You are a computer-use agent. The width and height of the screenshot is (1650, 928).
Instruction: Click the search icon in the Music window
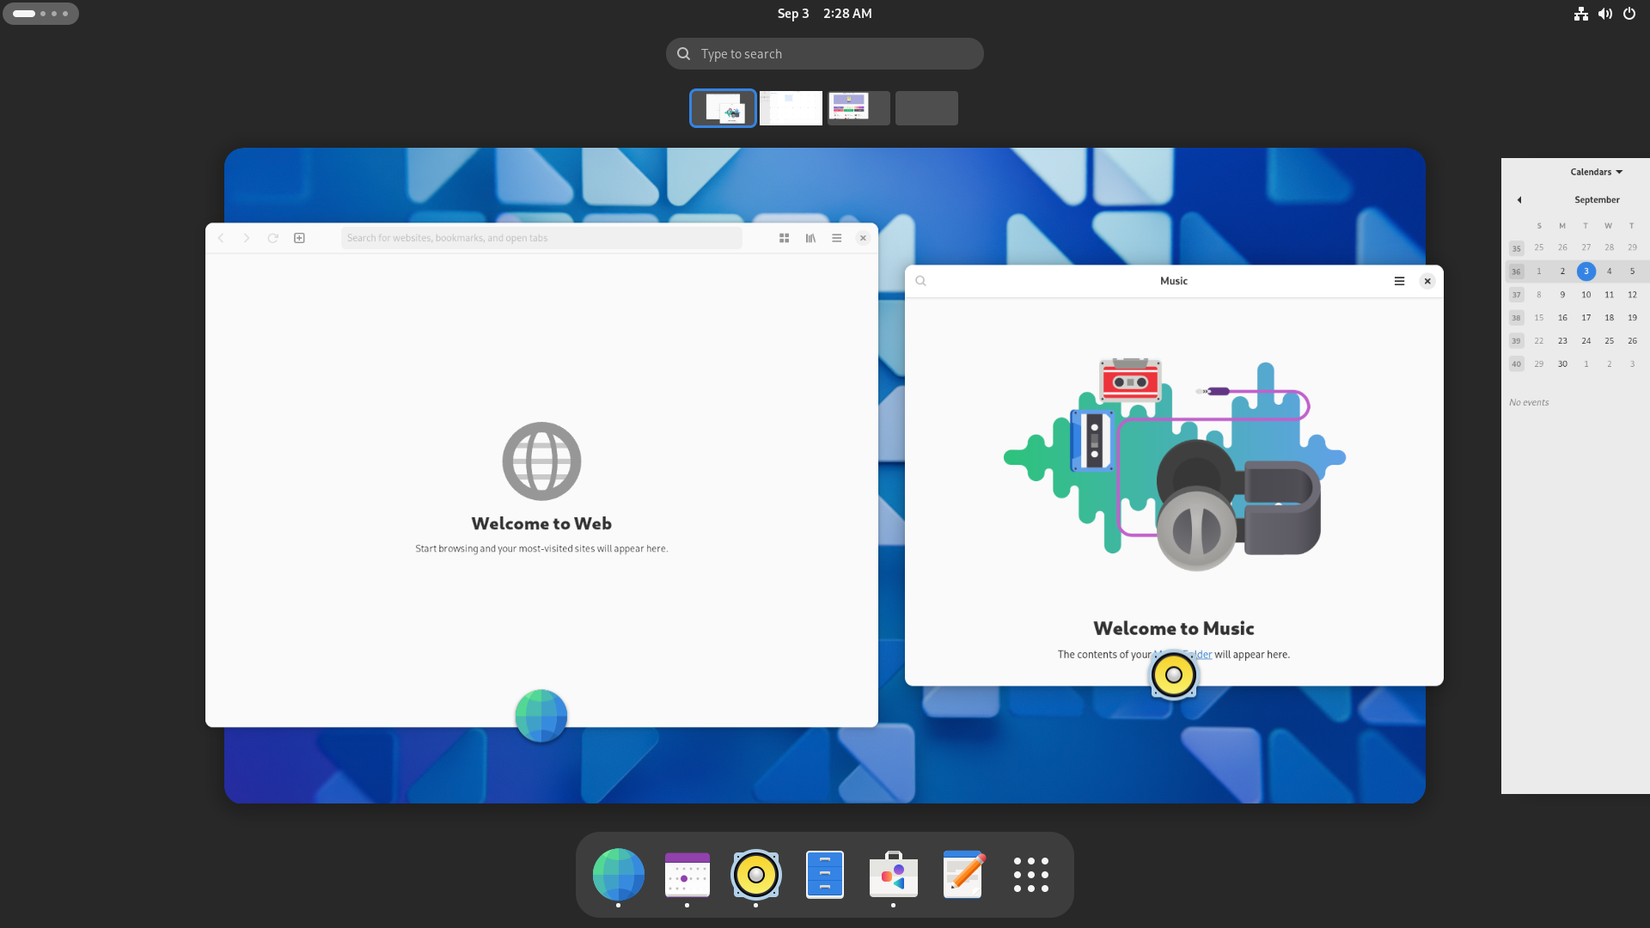(920, 281)
